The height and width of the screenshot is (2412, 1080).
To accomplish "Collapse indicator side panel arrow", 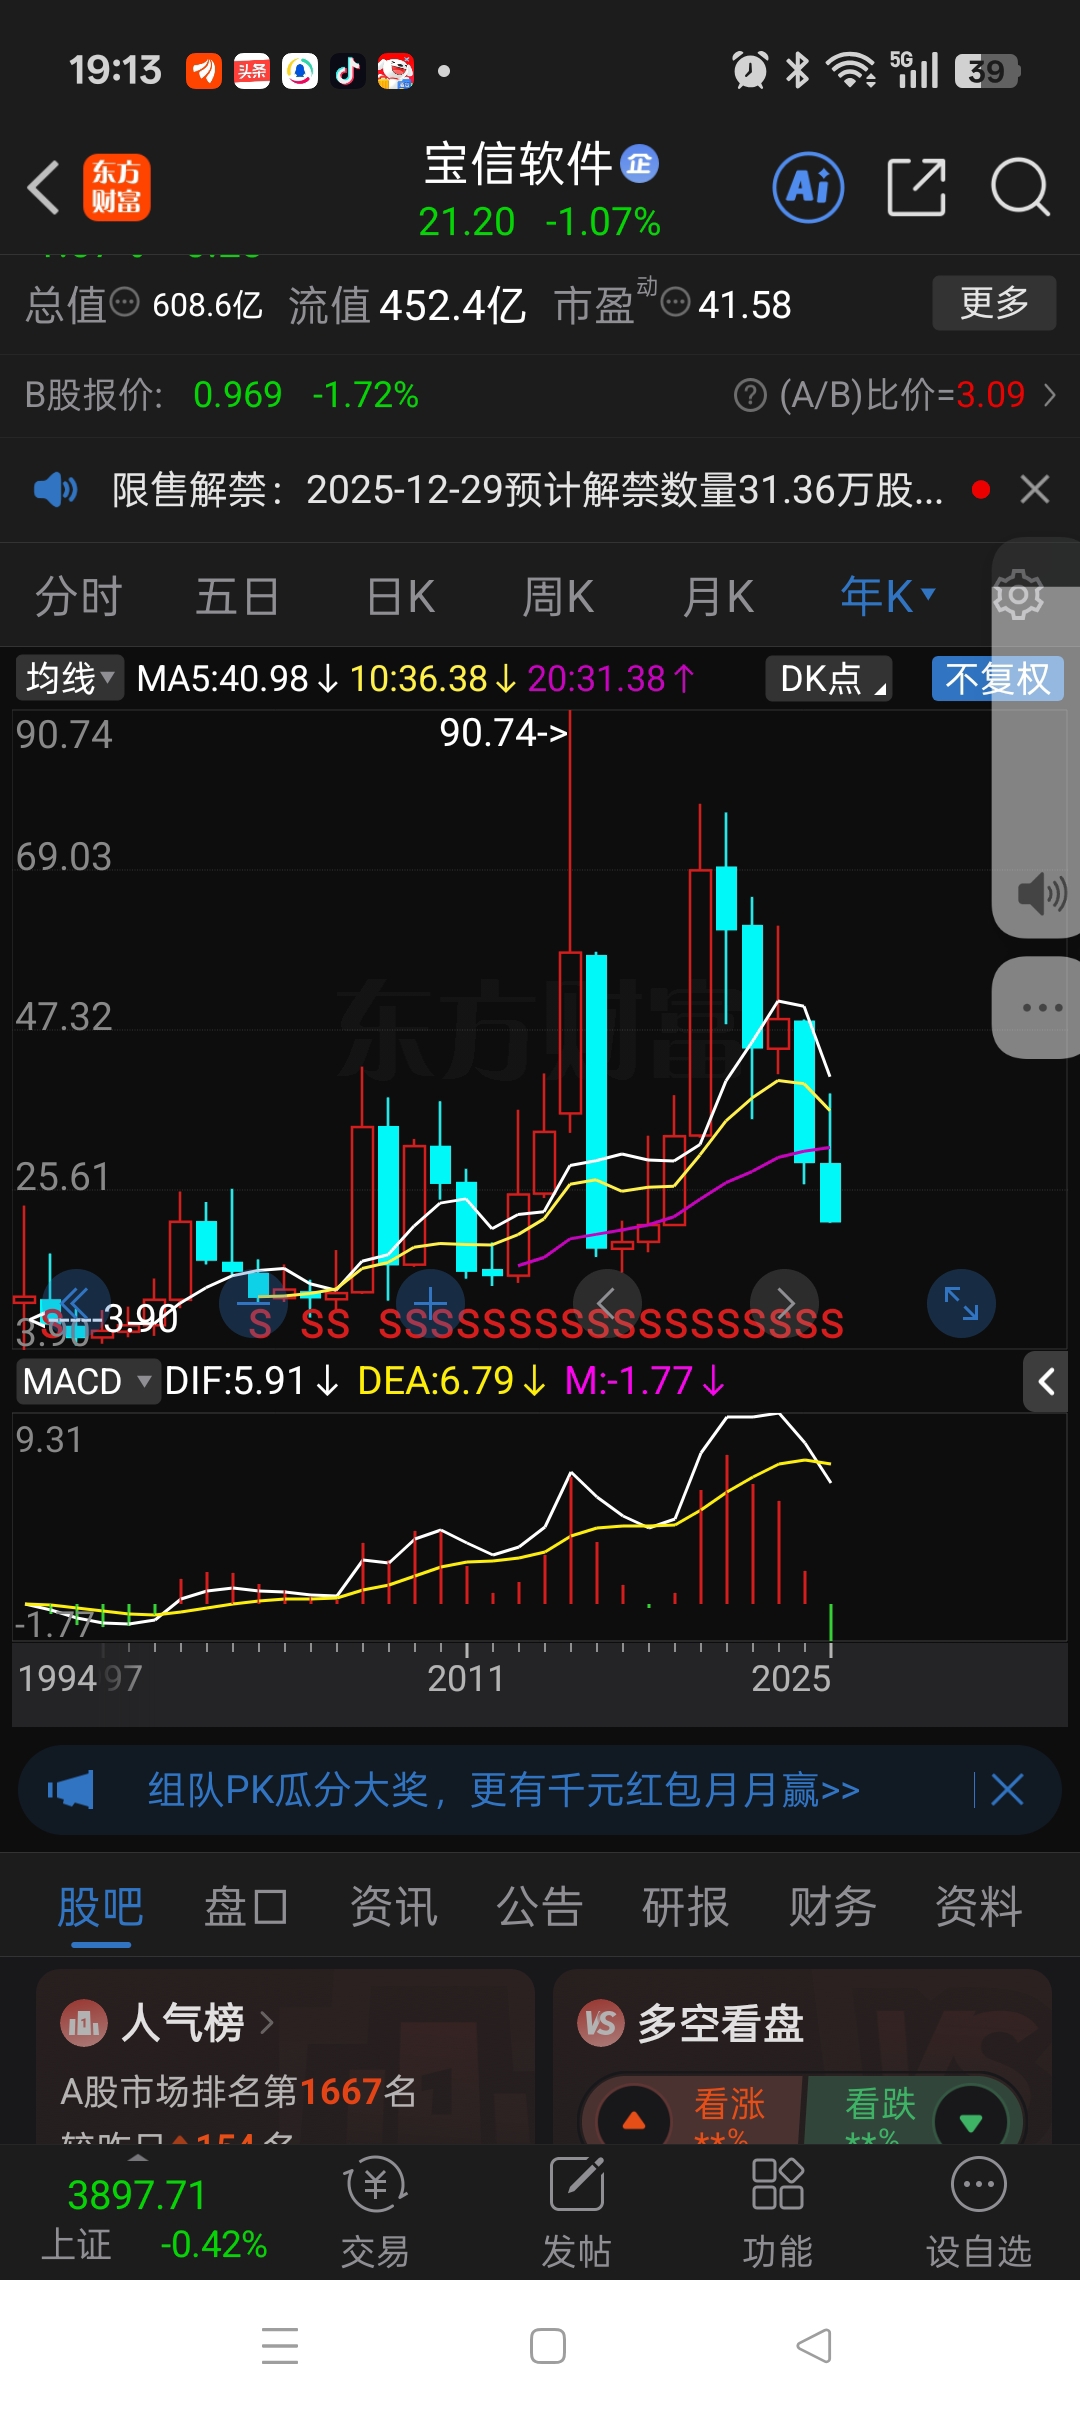I will 1046,1382.
